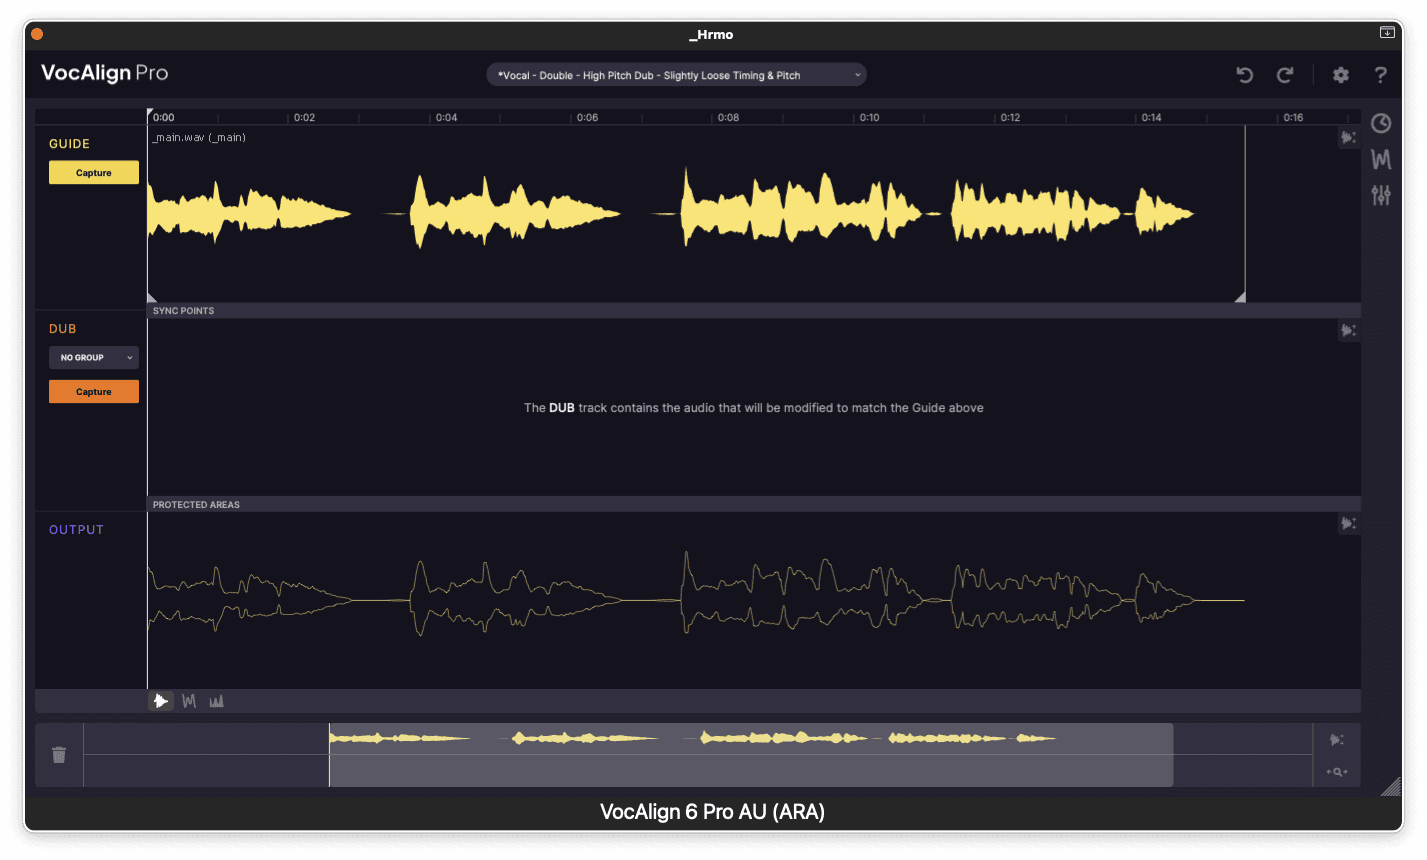The image size is (1427, 860).
Task: Click the redo arrow icon
Action: tap(1286, 75)
